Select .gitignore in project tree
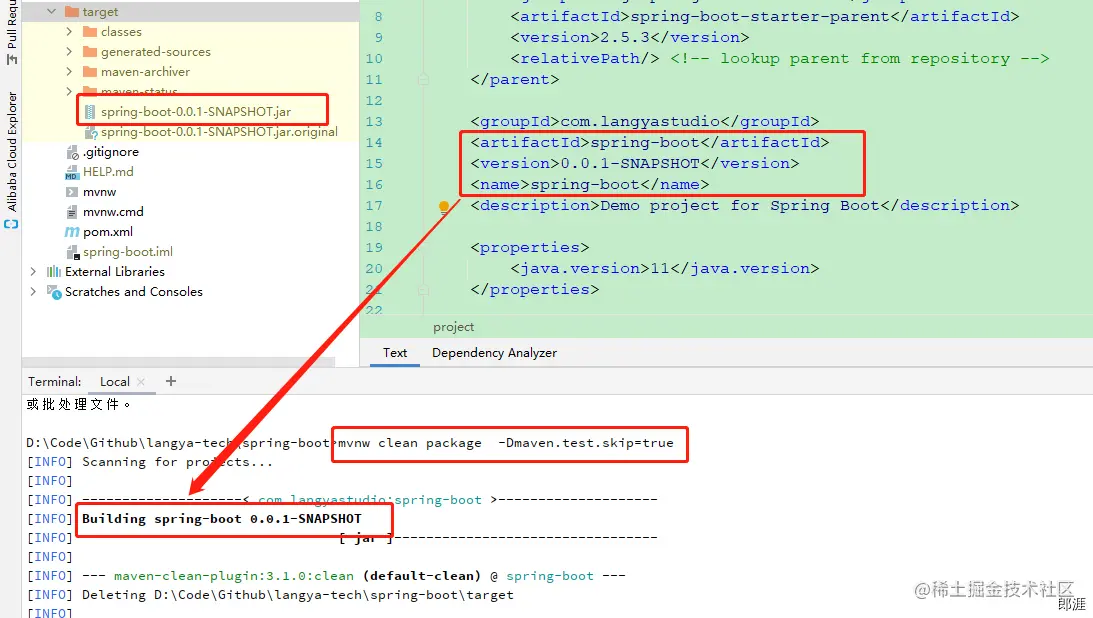 pos(111,152)
